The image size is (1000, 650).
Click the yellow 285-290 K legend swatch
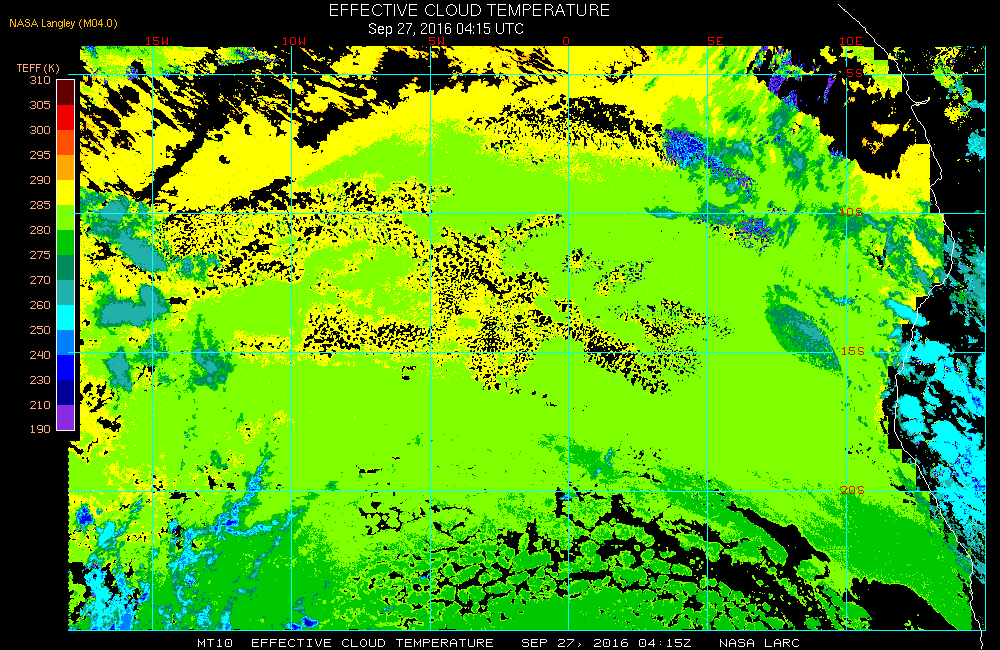pyautogui.click(x=66, y=192)
